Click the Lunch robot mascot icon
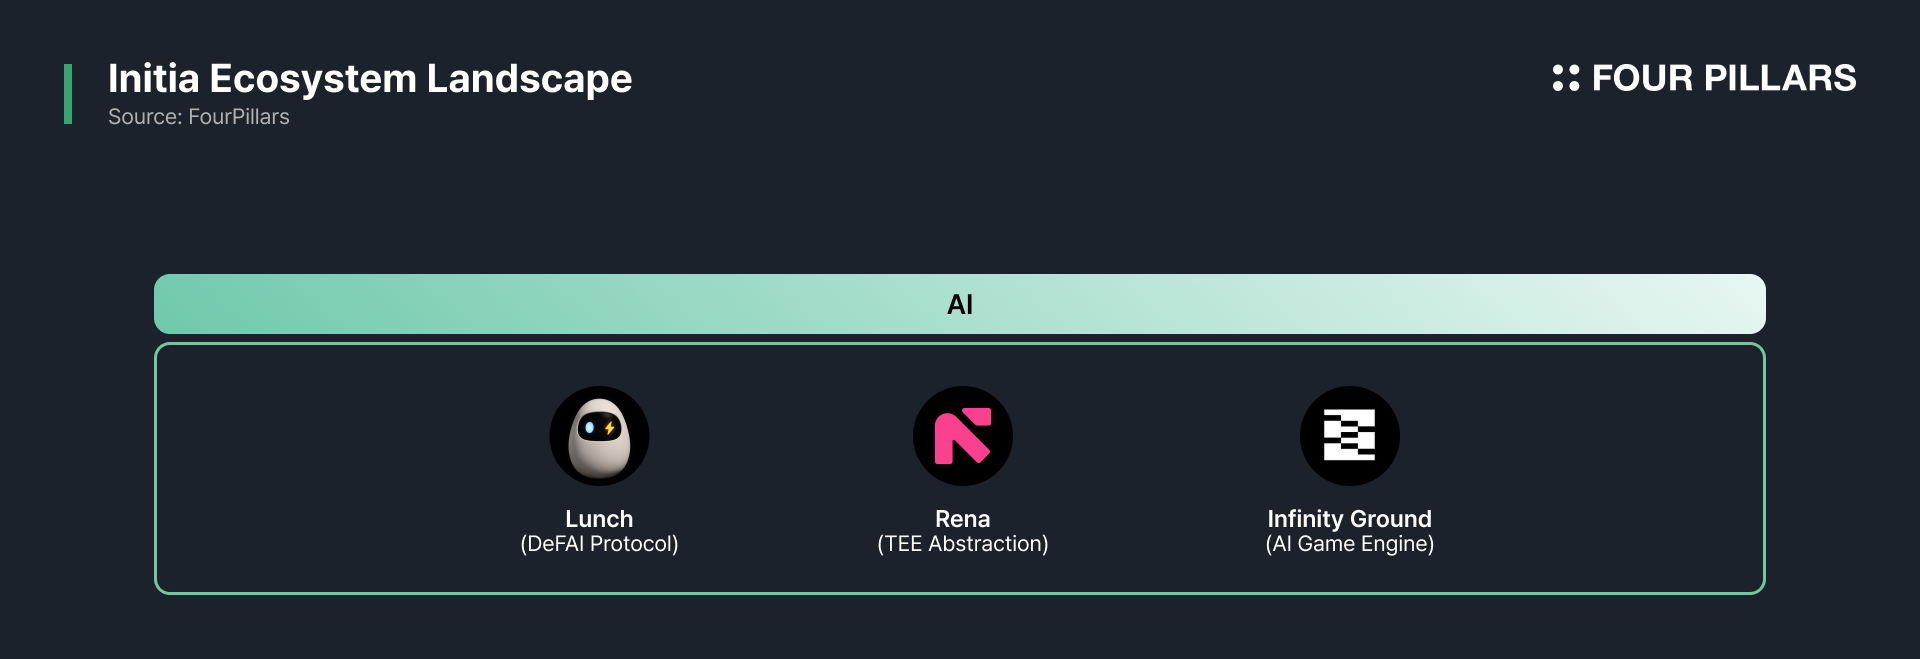 (x=599, y=436)
